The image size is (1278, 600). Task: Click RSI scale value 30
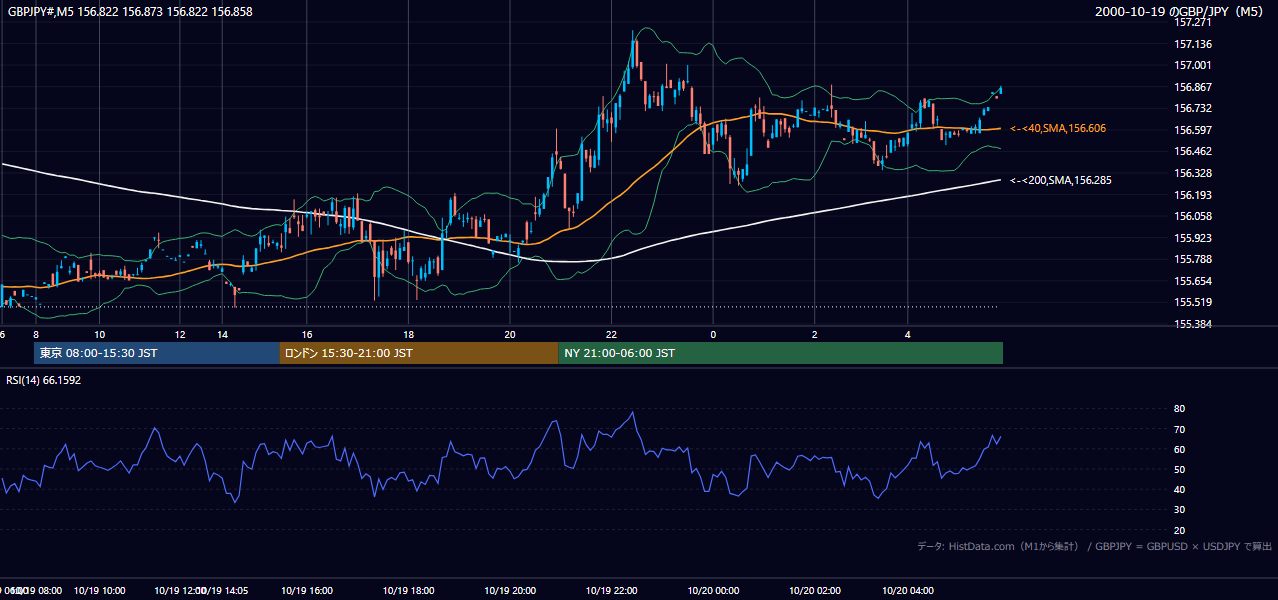point(1179,510)
